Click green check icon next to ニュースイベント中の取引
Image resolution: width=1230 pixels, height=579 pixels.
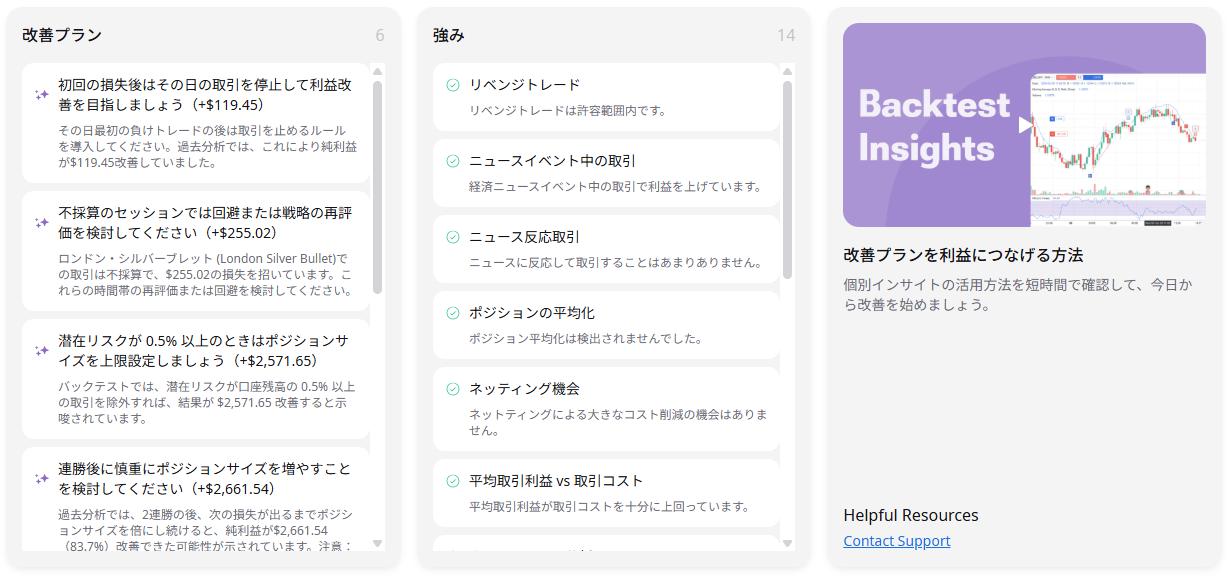(x=452, y=161)
